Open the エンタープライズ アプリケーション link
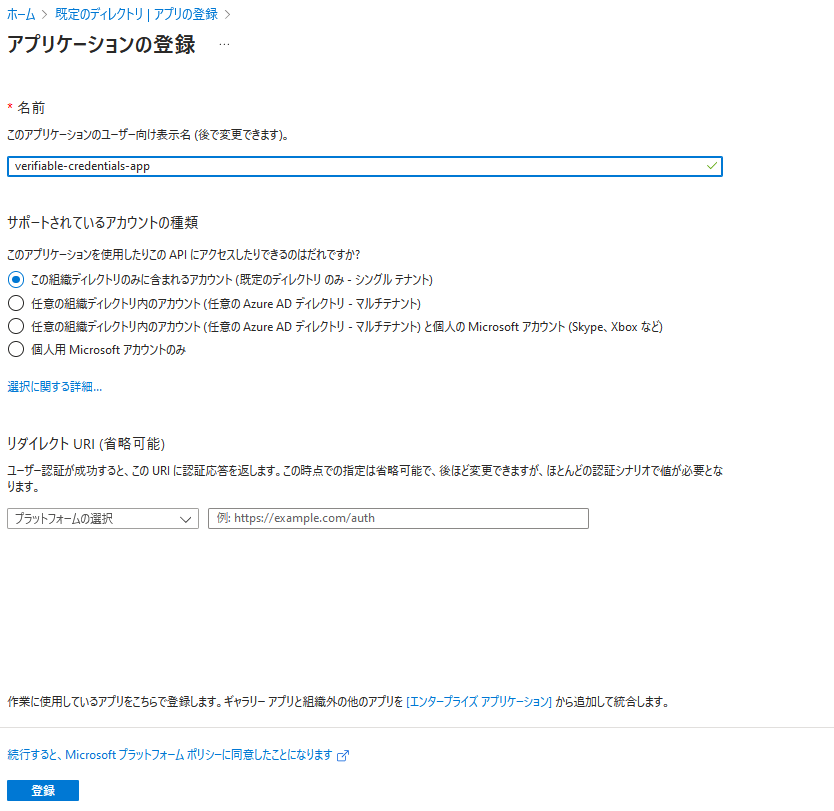 (x=479, y=702)
